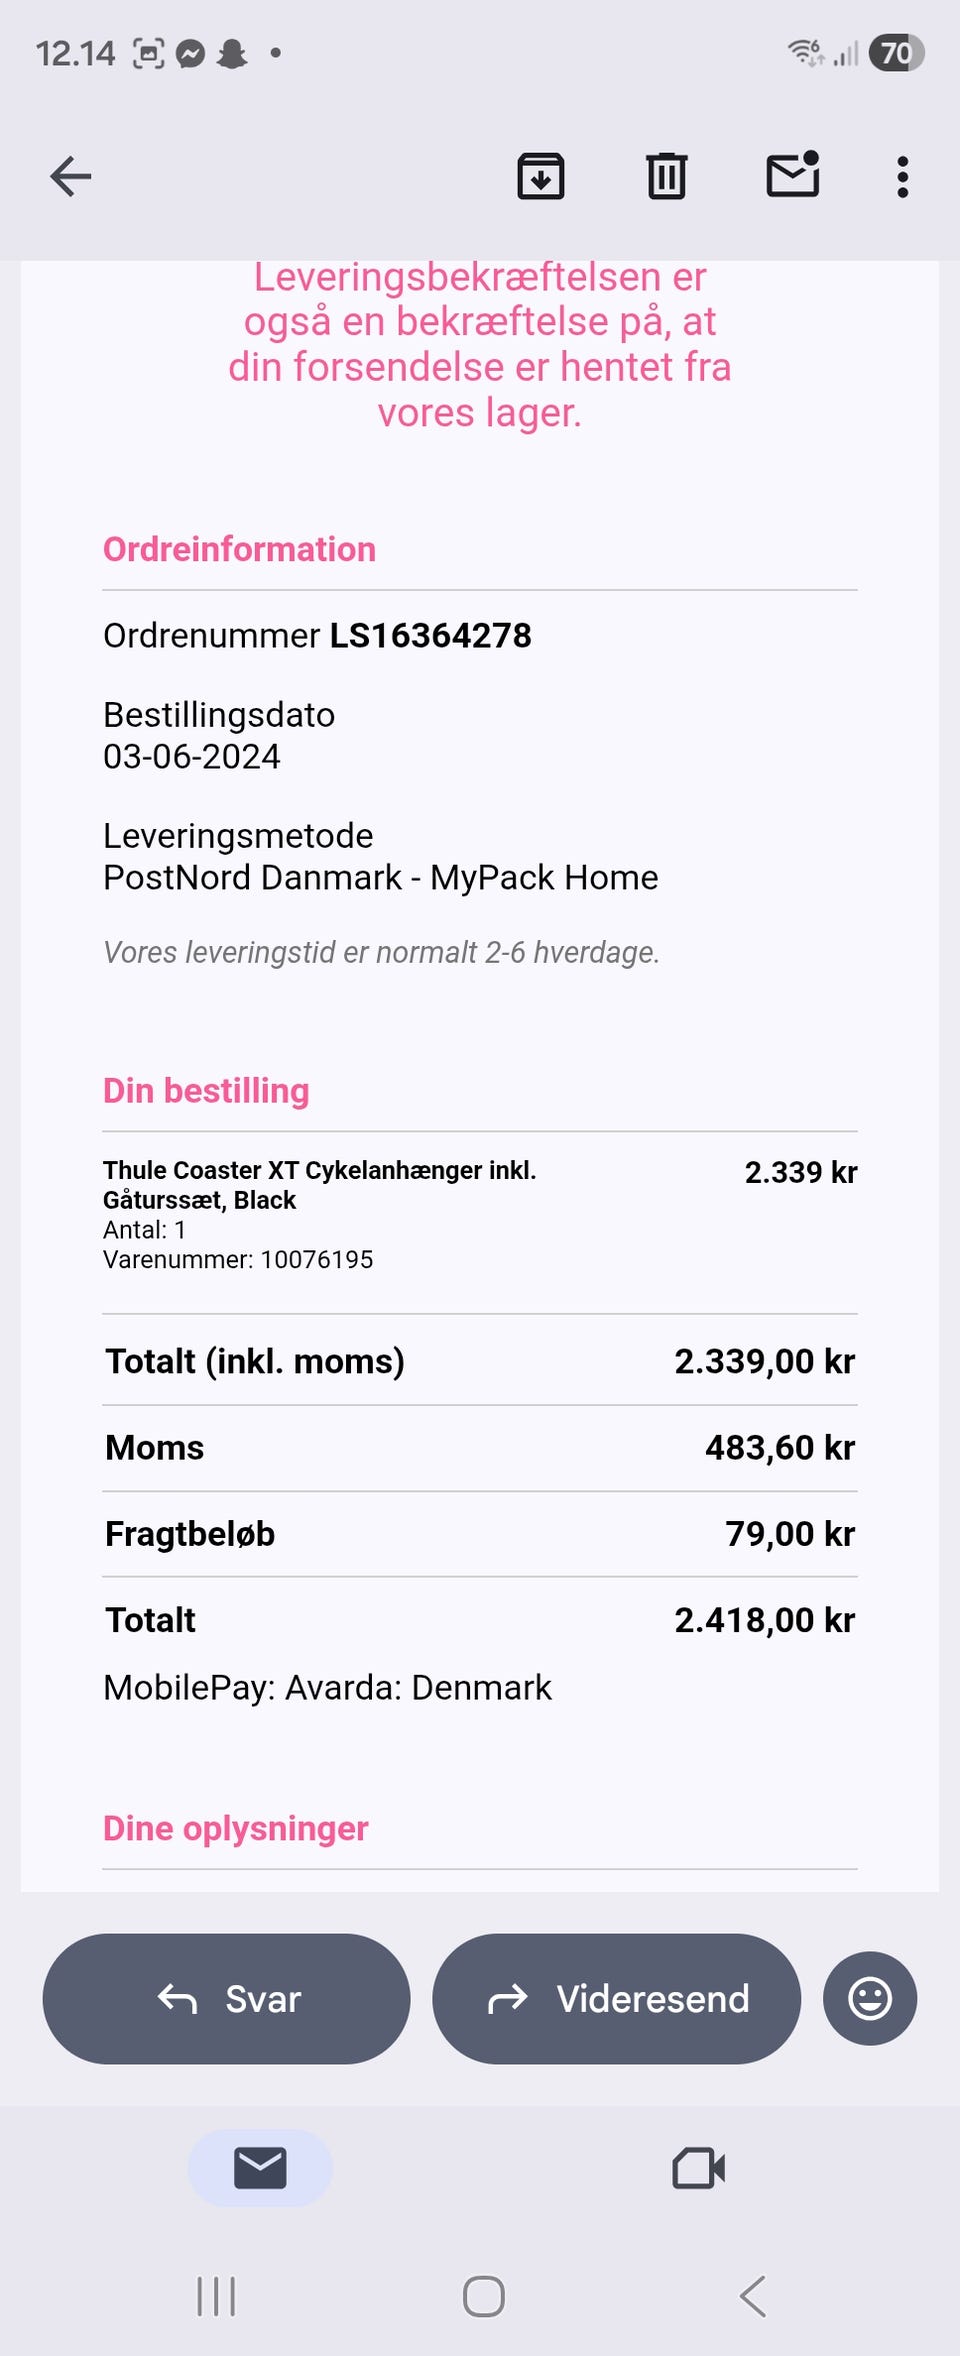Tap the Videresend forward button
The height and width of the screenshot is (2356, 960).
click(x=617, y=1999)
